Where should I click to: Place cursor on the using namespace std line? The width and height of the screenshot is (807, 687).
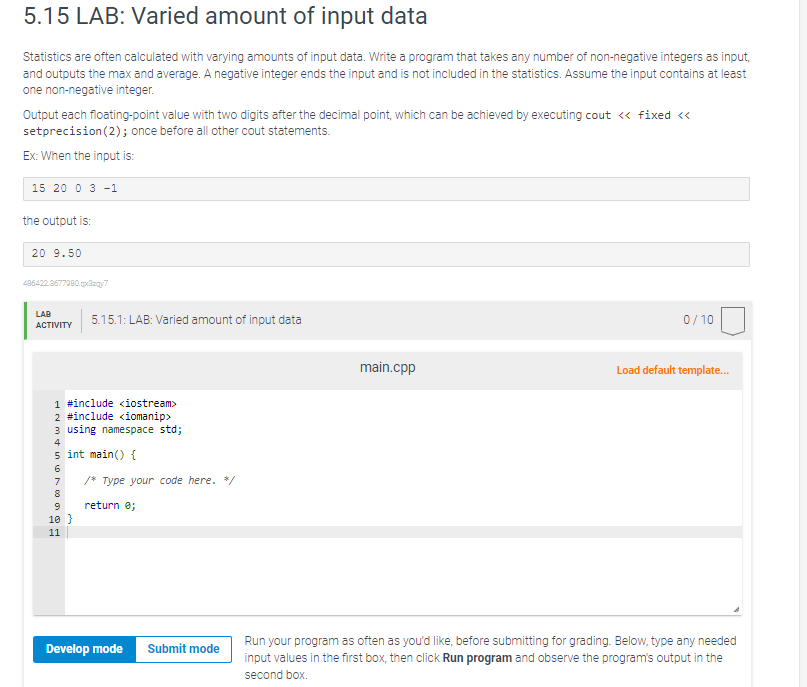click(x=124, y=429)
